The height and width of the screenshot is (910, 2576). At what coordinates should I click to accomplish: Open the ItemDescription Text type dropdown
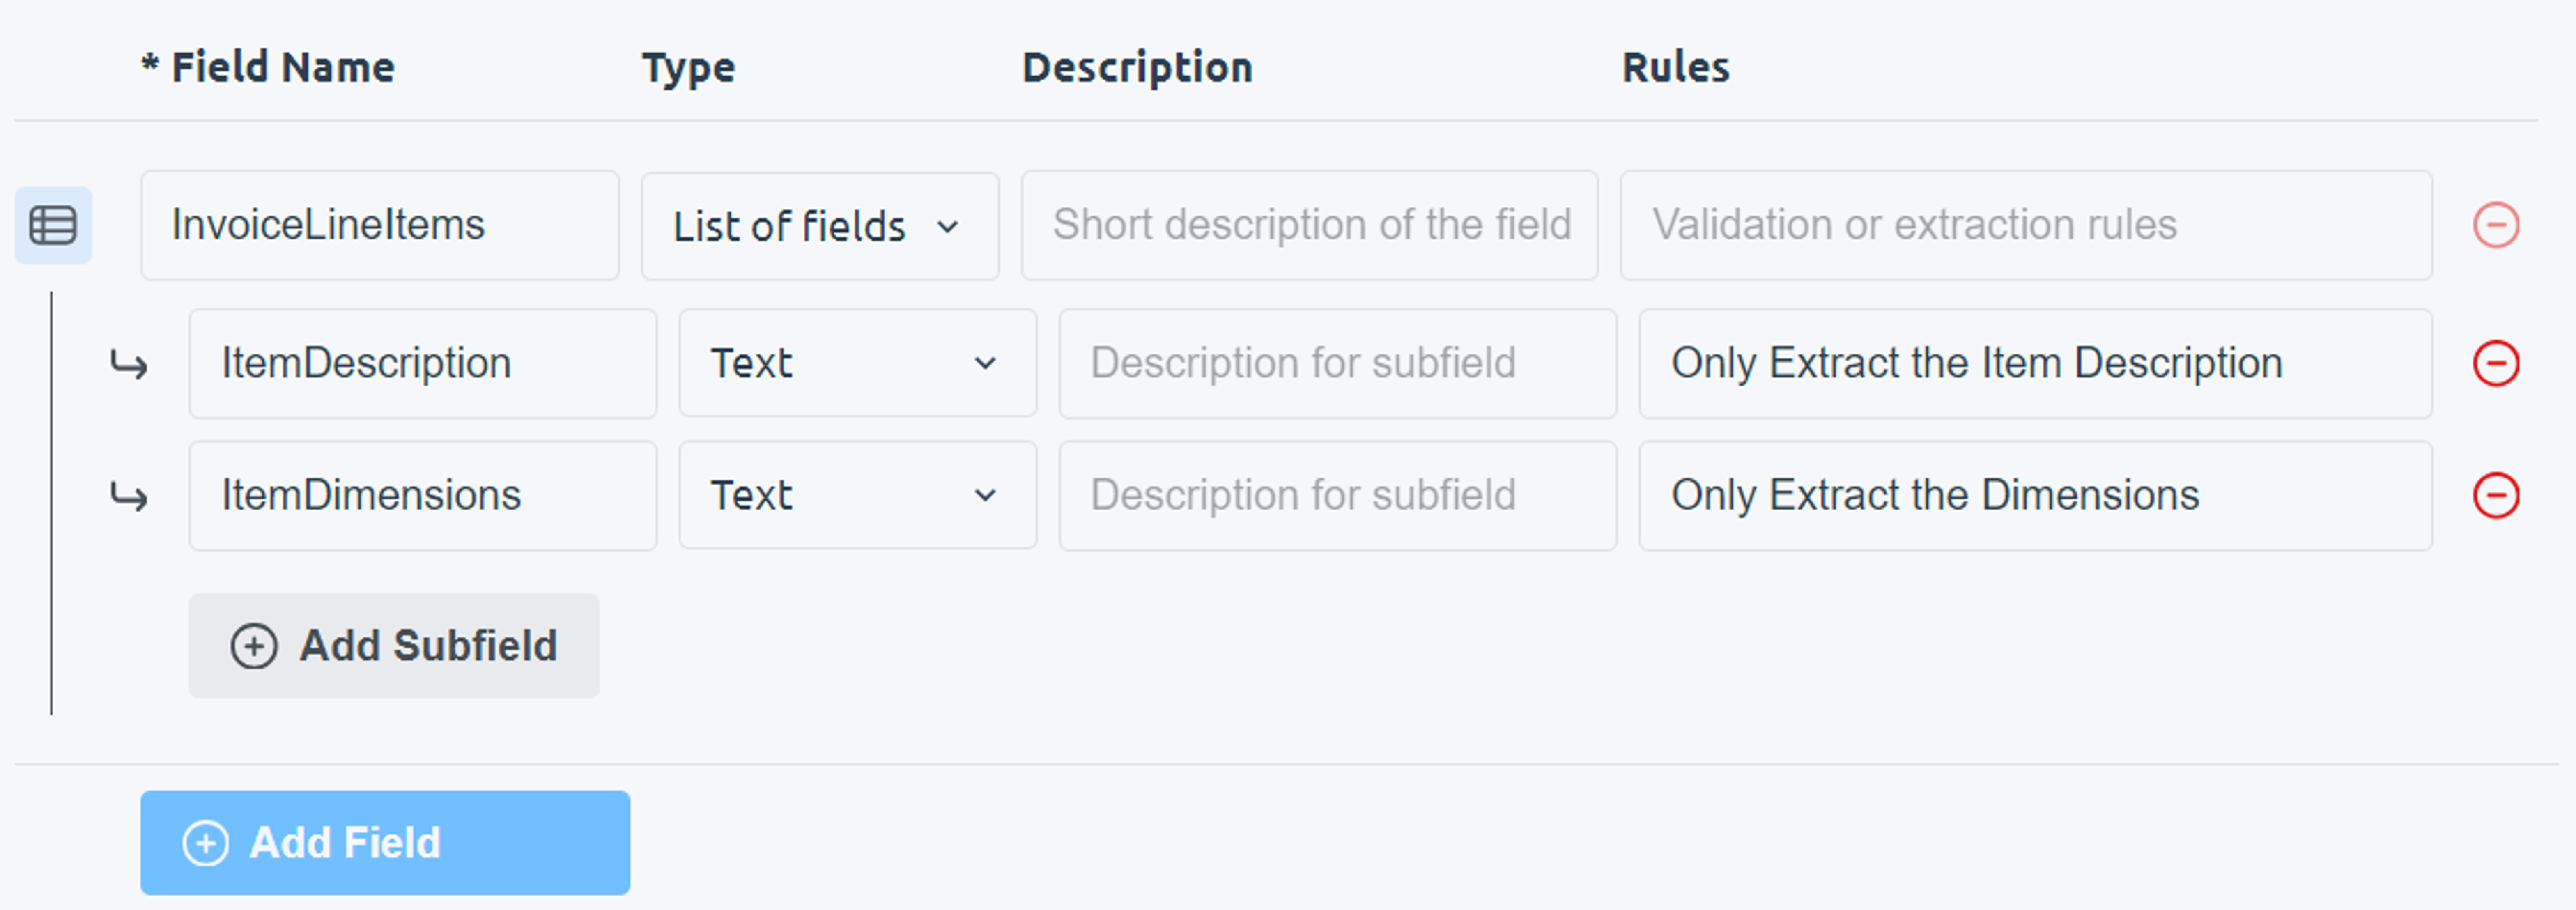click(x=857, y=363)
